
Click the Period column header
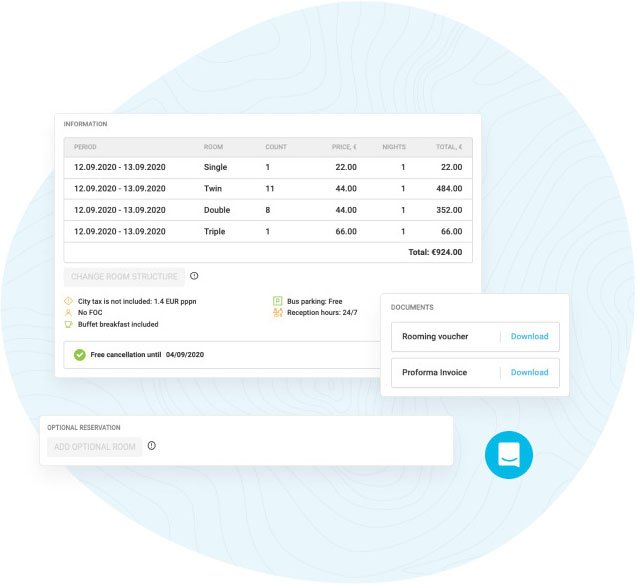point(85,147)
